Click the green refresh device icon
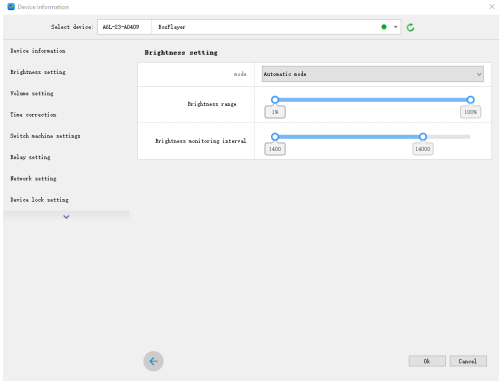Screen dimensions: 504x385 click(x=410, y=27)
